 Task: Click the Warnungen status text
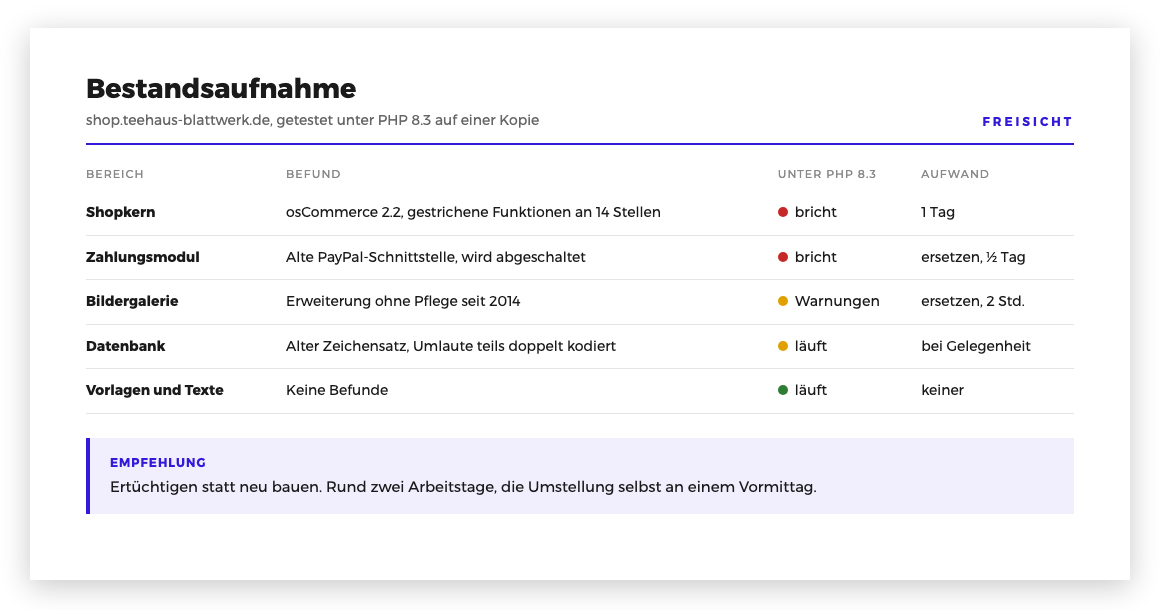837,302
